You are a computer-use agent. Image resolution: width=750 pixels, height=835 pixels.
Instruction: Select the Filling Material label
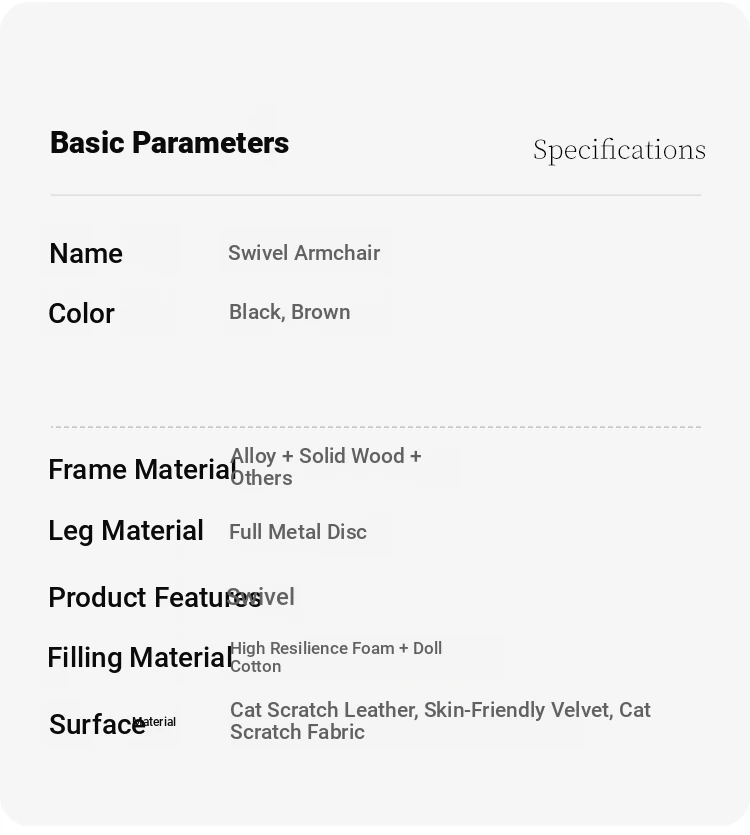(x=140, y=658)
